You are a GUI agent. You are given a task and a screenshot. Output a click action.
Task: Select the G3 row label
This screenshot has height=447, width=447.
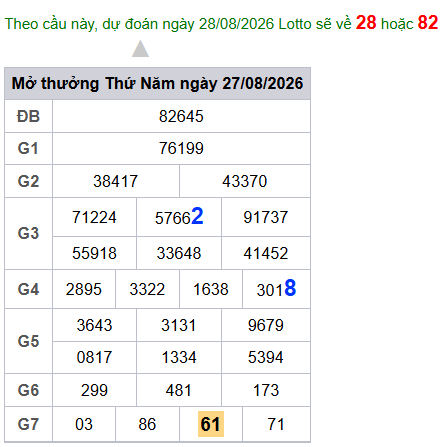pyautogui.click(x=28, y=233)
